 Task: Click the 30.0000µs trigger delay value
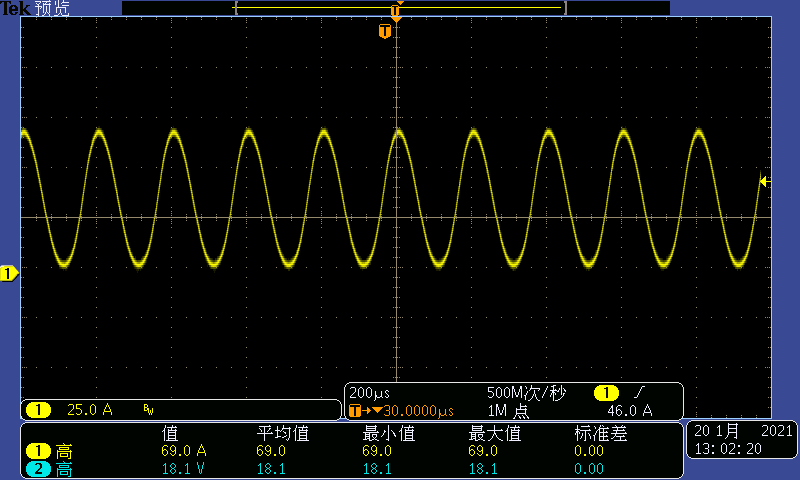pos(413,411)
